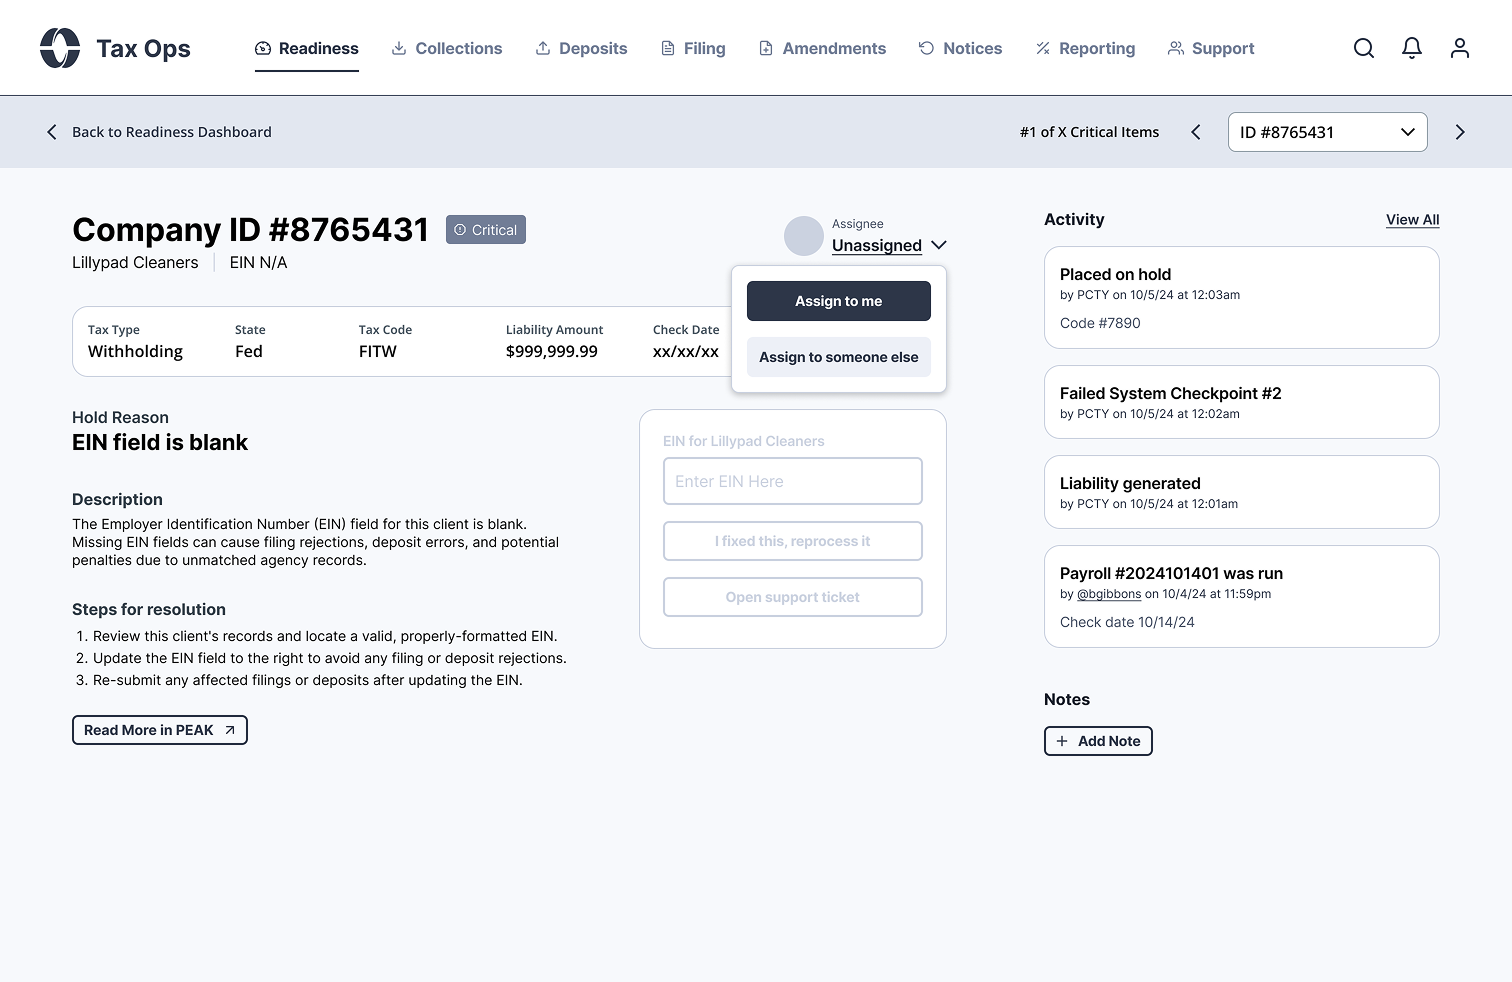Click the Back to Readiness Dashboard arrow
This screenshot has width=1512, height=982.
click(52, 132)
